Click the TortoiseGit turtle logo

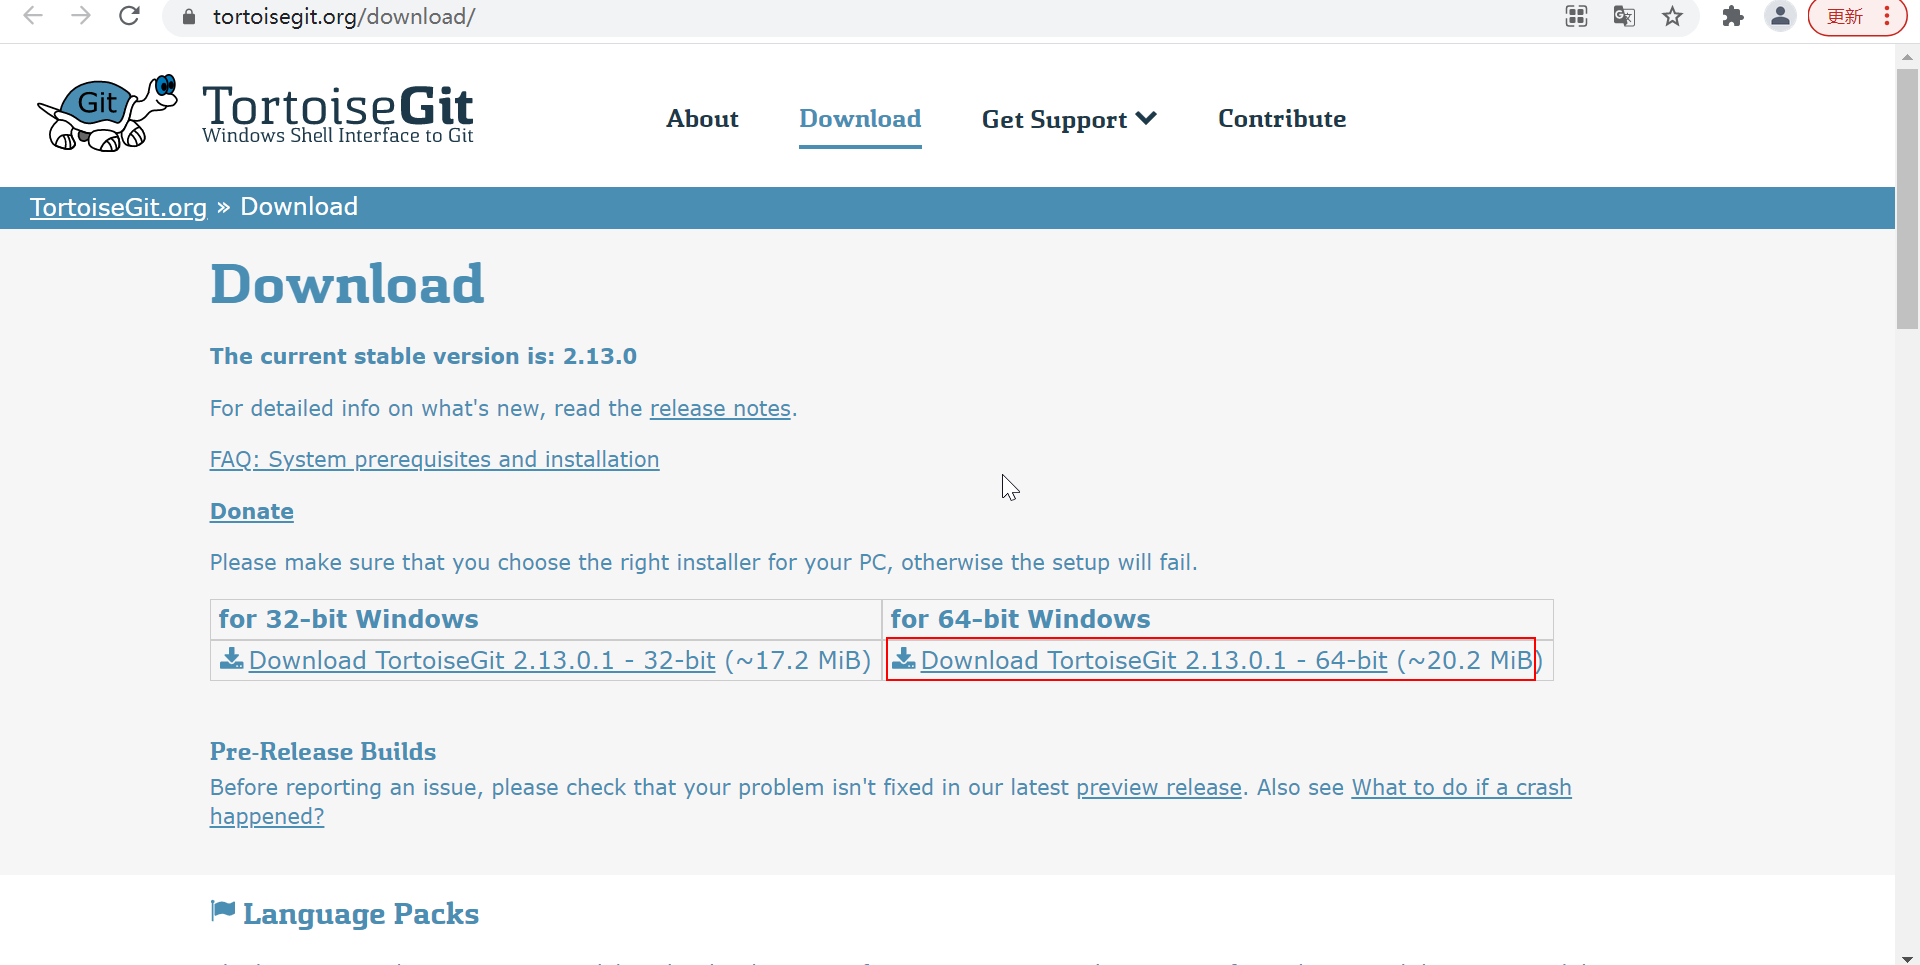[x=108, y=112]
